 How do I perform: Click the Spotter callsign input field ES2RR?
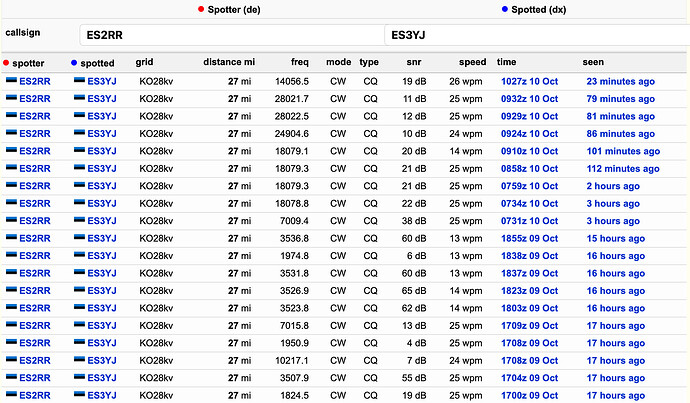pyautogui.click(x=232, y=35)
